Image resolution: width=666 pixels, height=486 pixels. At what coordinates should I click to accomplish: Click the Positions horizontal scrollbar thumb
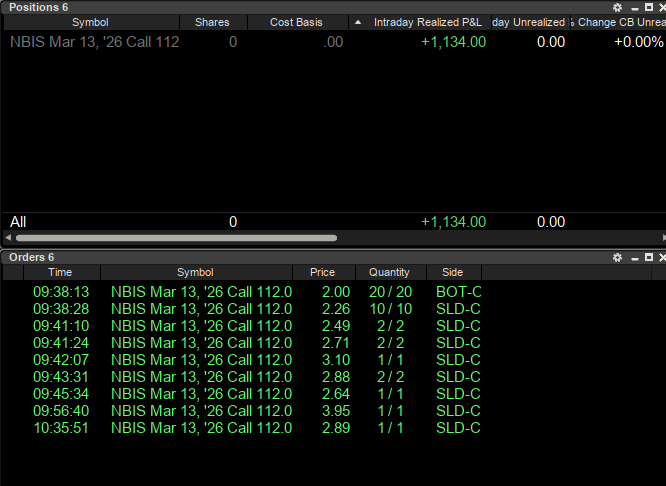point(176,238)
